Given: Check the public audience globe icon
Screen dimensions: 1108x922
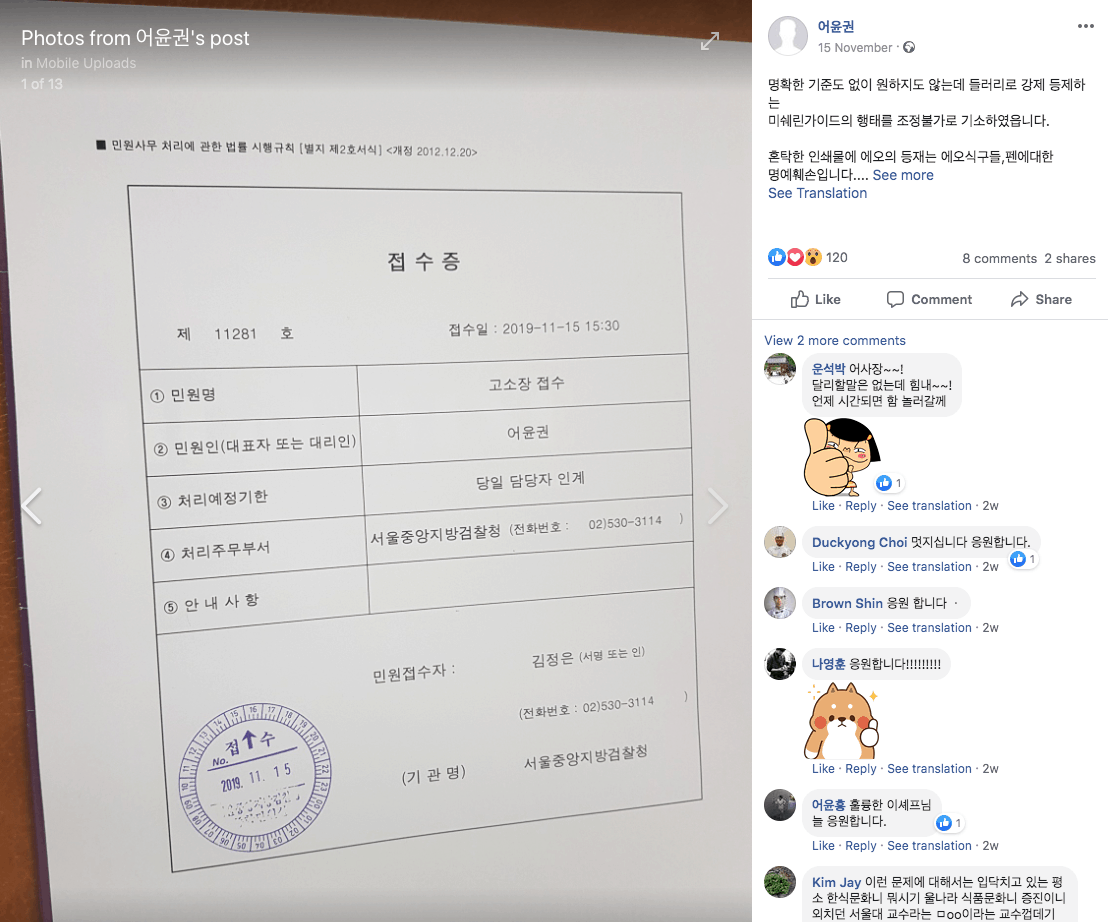Looking at the screenshot, I should click(909, 47).
